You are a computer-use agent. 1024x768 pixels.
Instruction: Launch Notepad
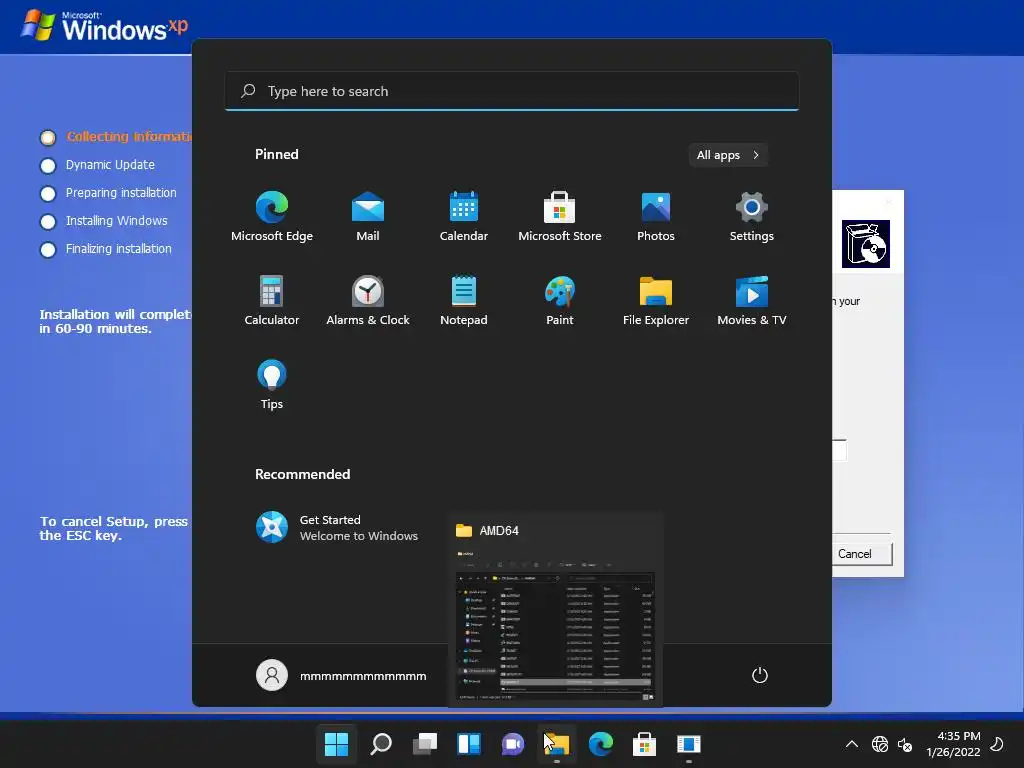464,300
